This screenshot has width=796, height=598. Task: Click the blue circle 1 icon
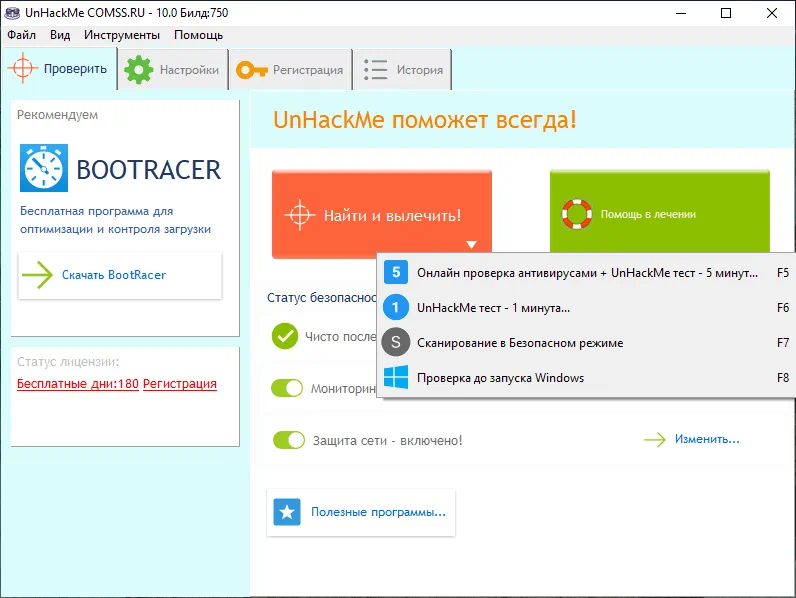point(396,307)
